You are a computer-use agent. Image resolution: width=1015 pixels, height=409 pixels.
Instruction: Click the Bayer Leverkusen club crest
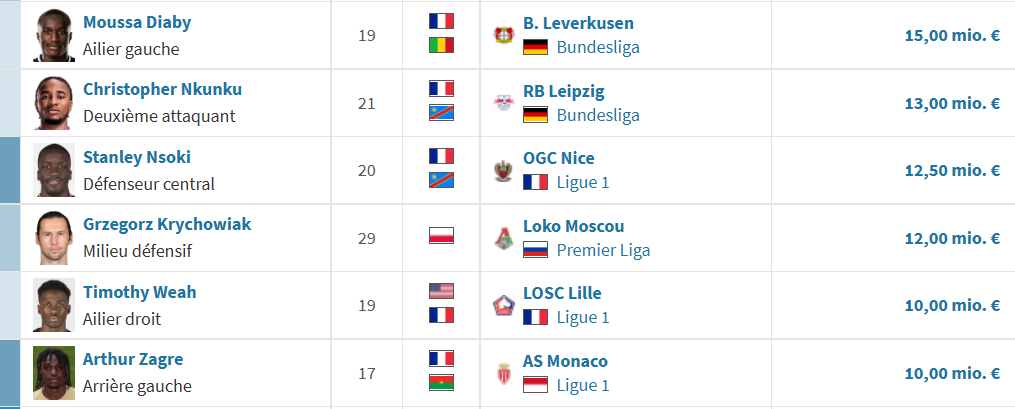[503, 35]
